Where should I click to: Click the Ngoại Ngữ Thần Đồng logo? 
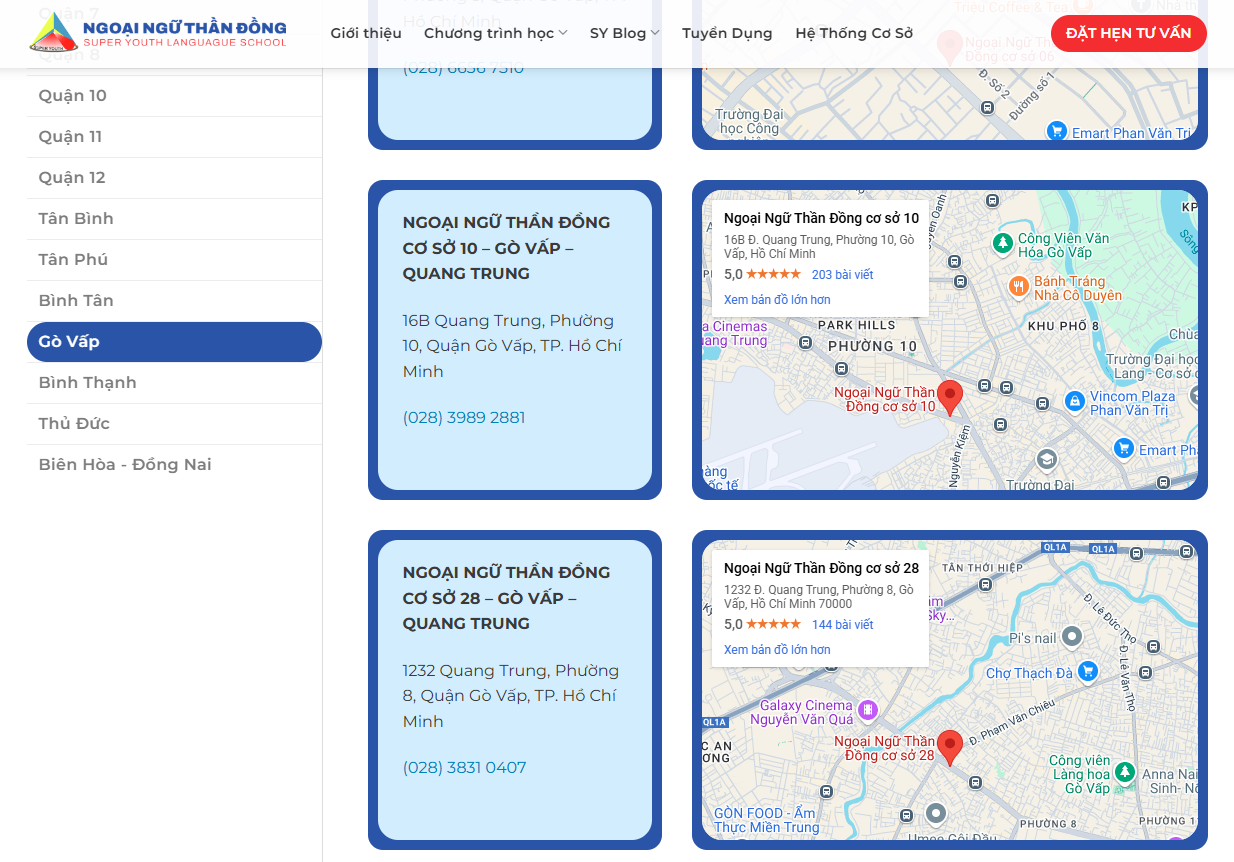tap(158, 34)
